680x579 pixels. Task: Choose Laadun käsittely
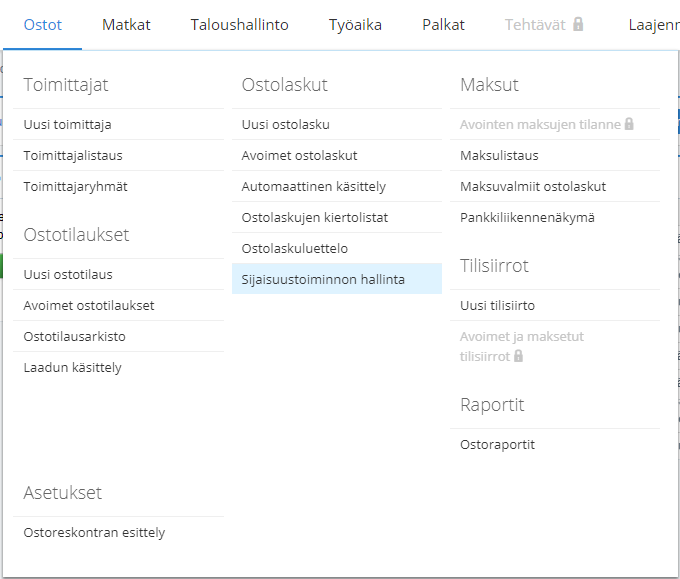coord(72,367)
